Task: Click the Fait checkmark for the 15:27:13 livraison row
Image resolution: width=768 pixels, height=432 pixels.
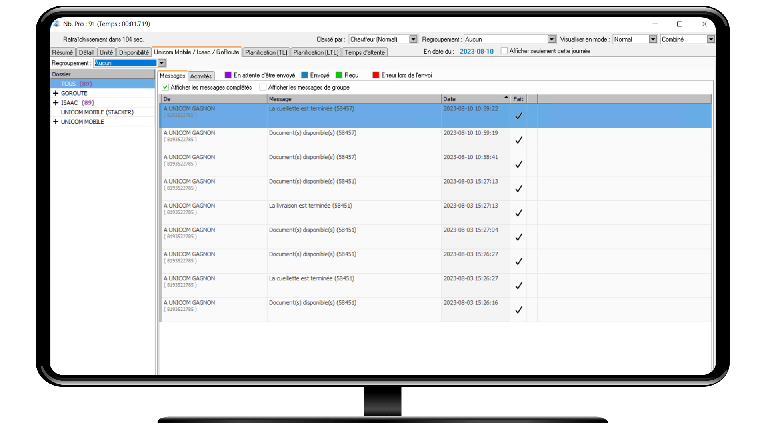Action: pos(519,213)
